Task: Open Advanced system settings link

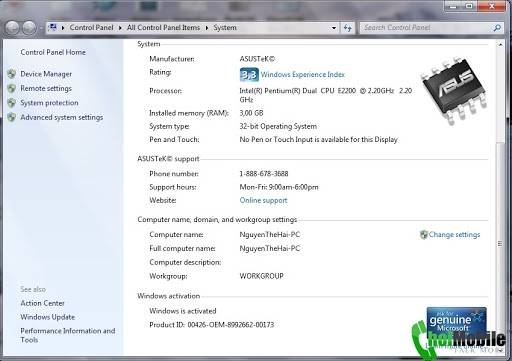Action: coord(62,117)
